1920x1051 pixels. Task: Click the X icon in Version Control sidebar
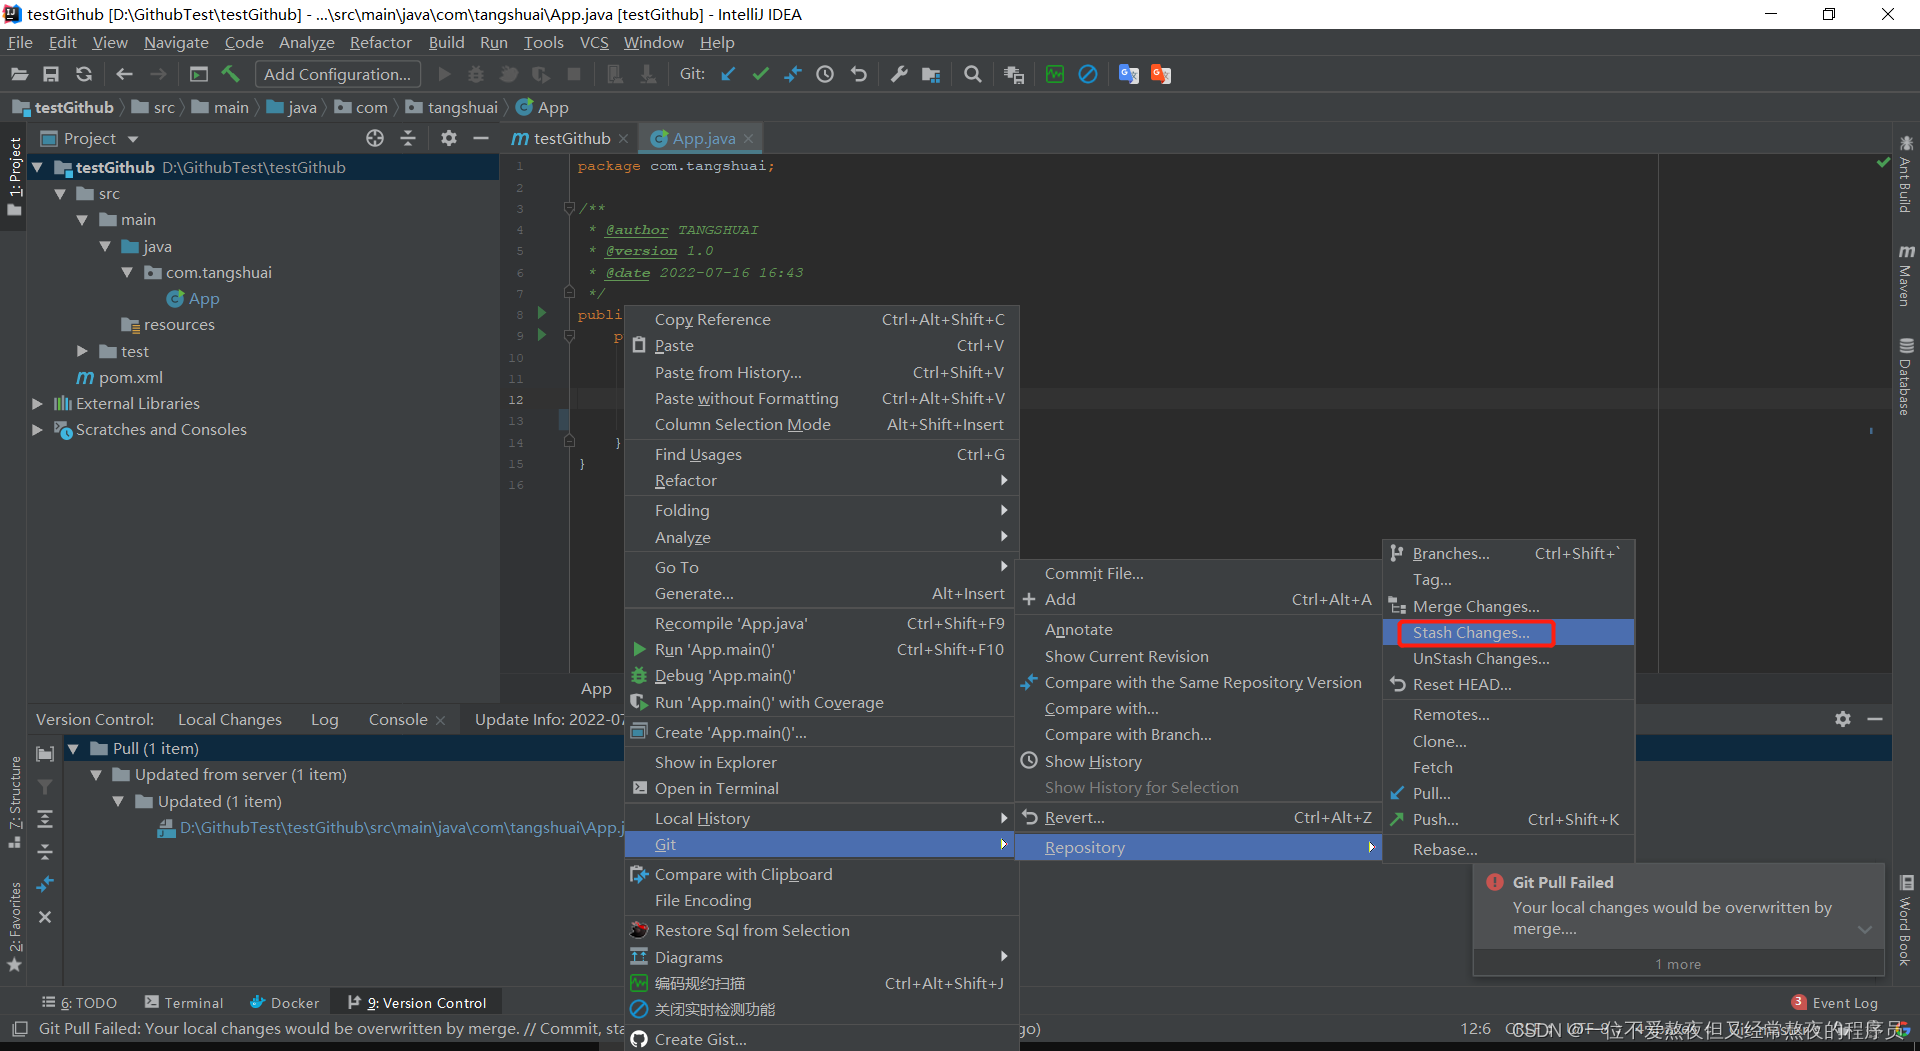[x=45, y=917]
